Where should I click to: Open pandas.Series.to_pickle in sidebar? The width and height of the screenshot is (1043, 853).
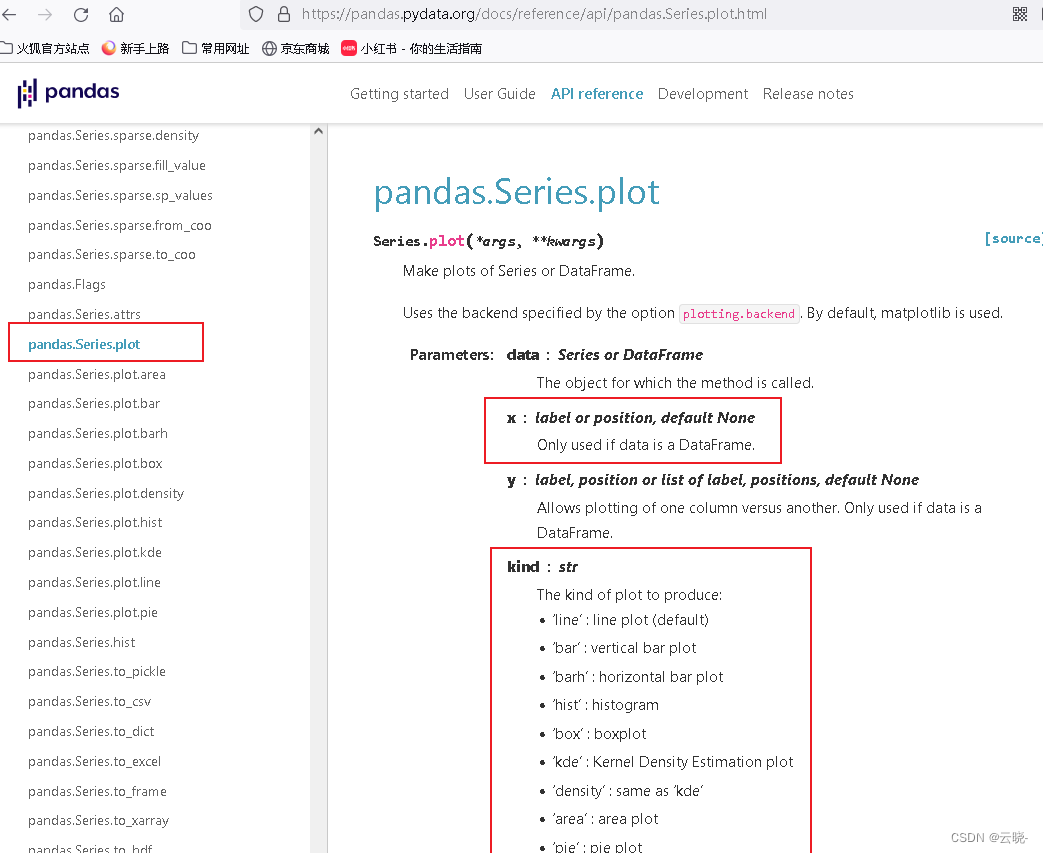(97, 672)
